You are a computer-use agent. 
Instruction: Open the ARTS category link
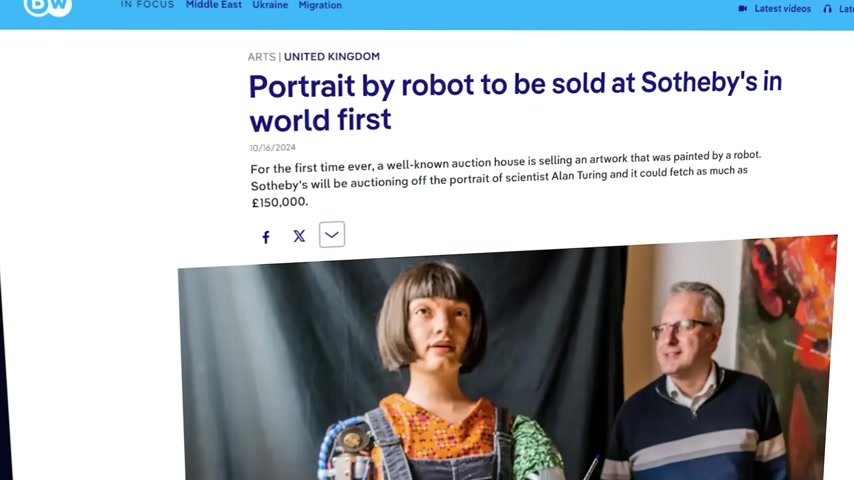click(261, 57)
